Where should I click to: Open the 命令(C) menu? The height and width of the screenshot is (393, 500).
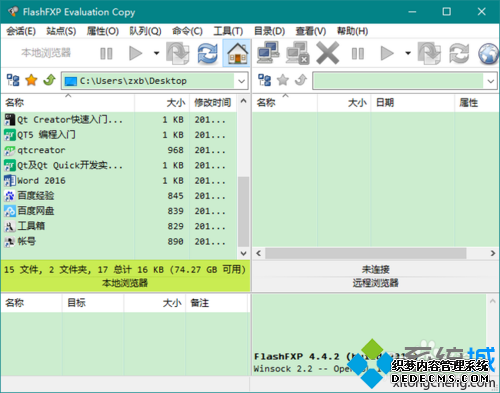[187, 31]
